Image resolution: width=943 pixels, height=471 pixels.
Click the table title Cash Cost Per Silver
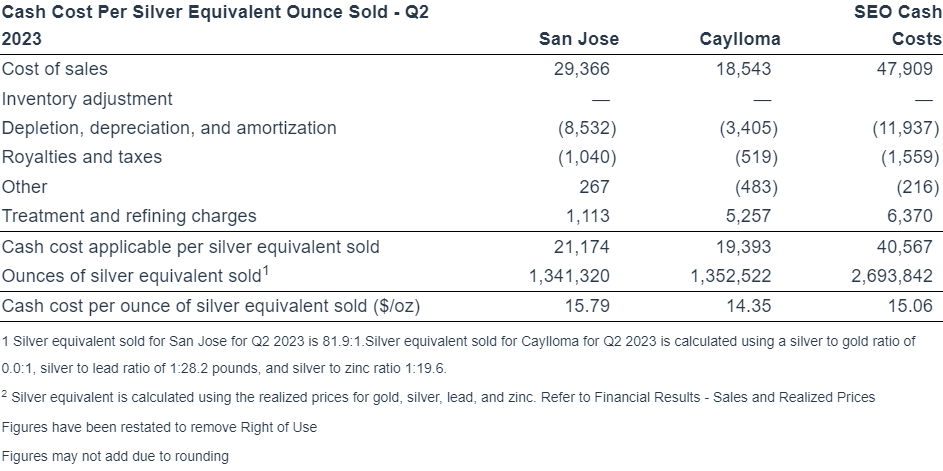click(x=215, y=25)
